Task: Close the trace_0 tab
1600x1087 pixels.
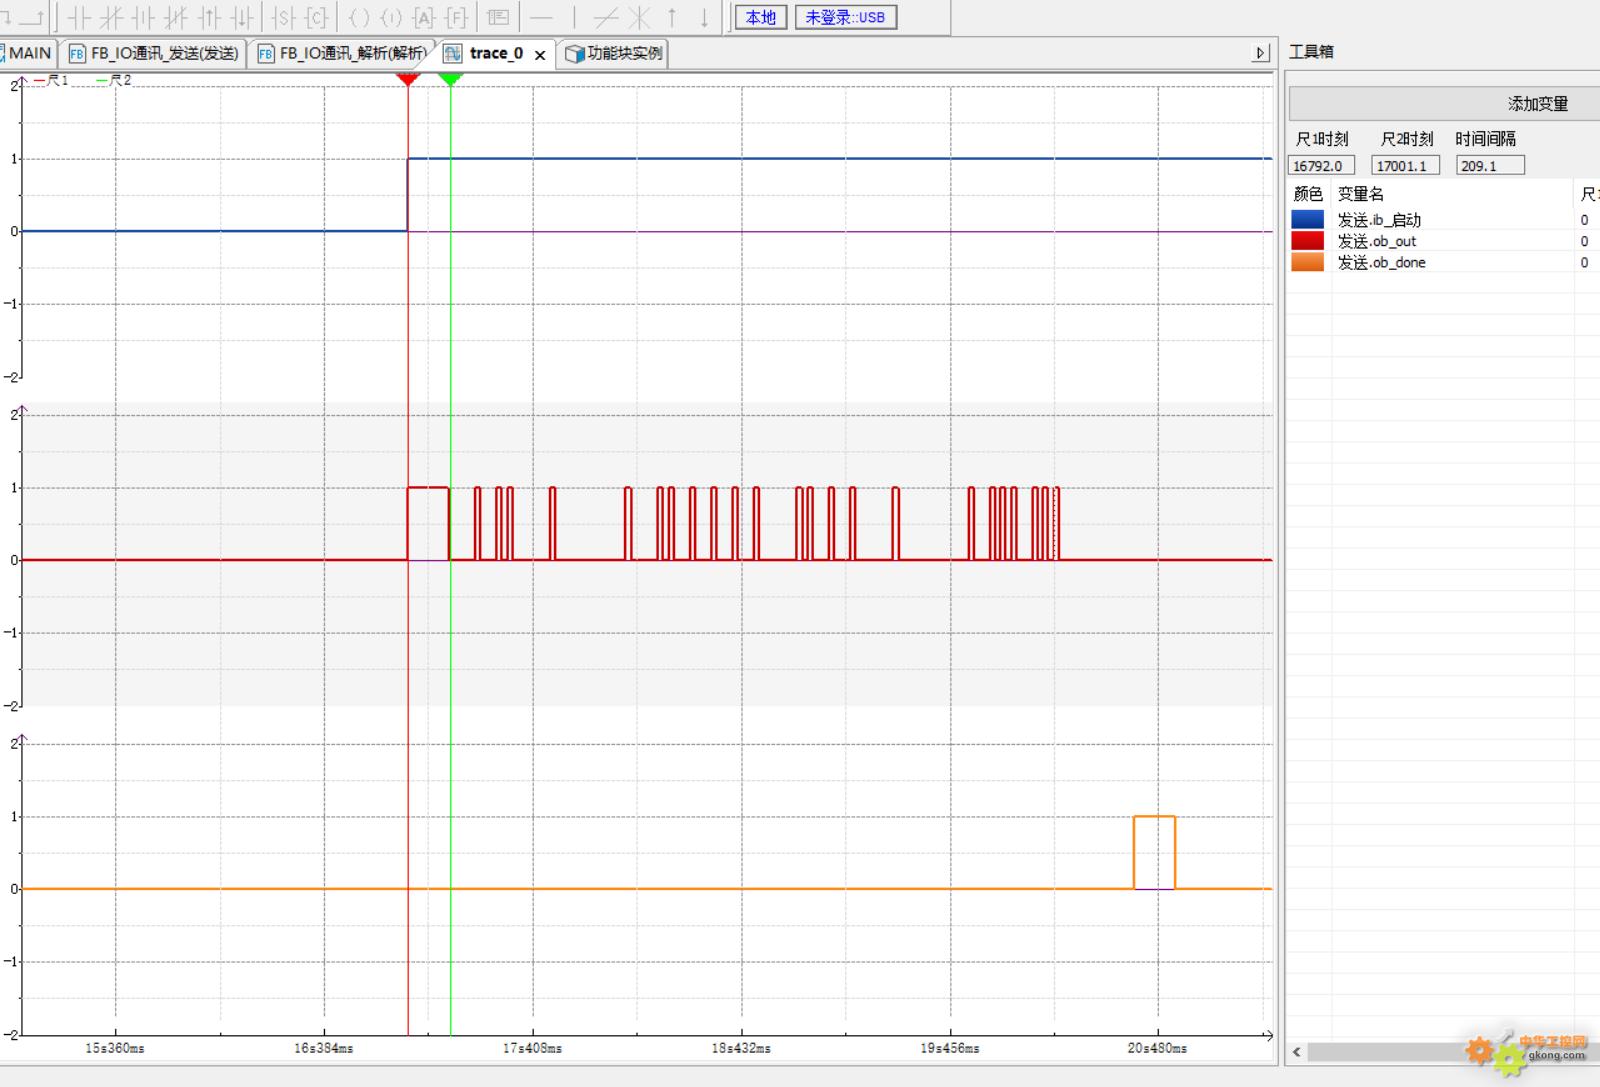Action: click(x=540, y=55)
